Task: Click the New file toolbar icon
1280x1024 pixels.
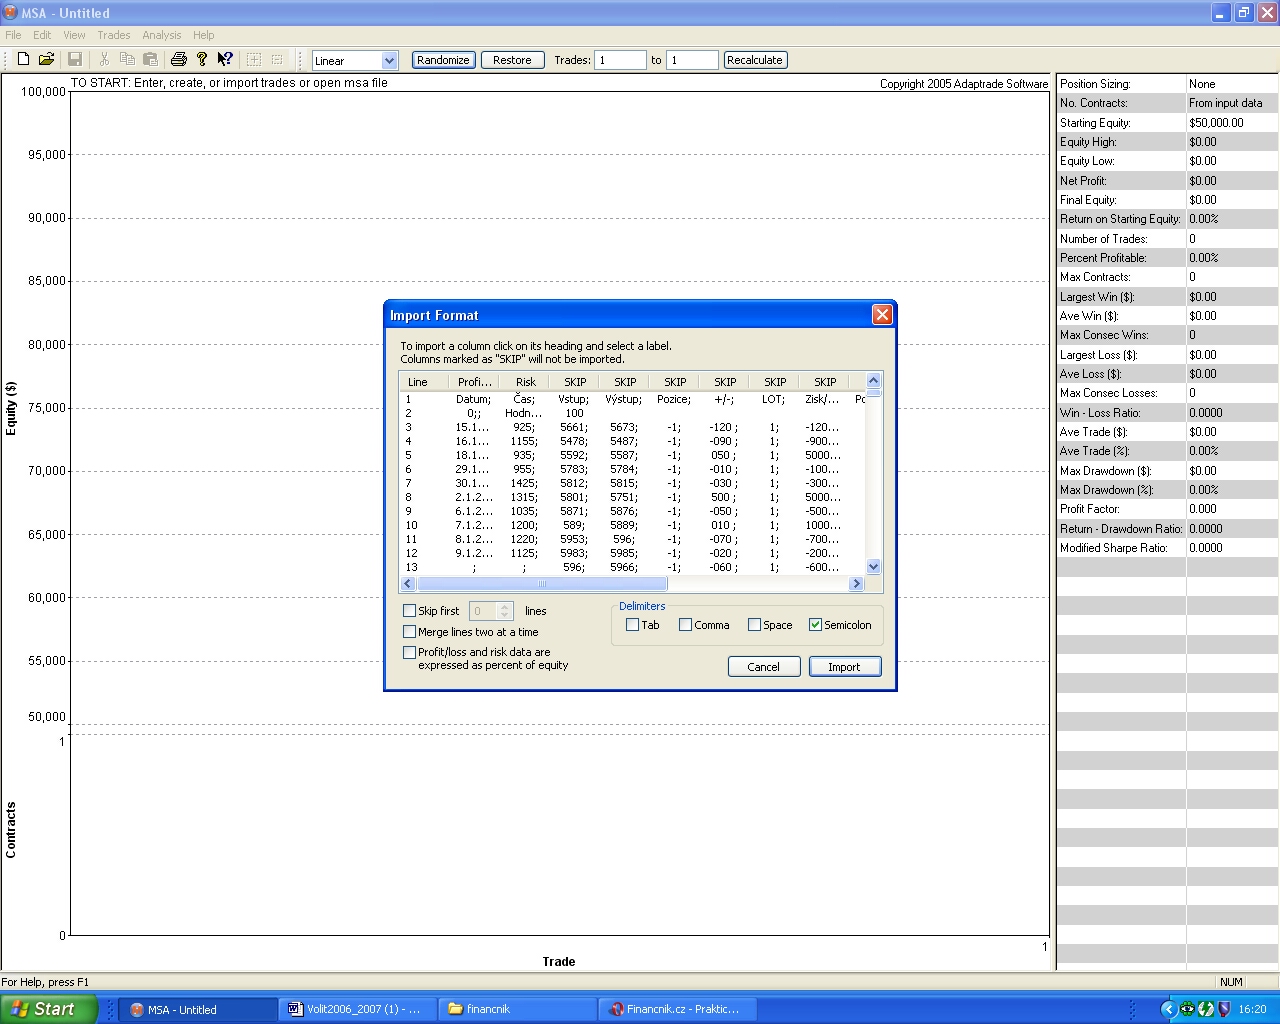Action: click(23, 60)
